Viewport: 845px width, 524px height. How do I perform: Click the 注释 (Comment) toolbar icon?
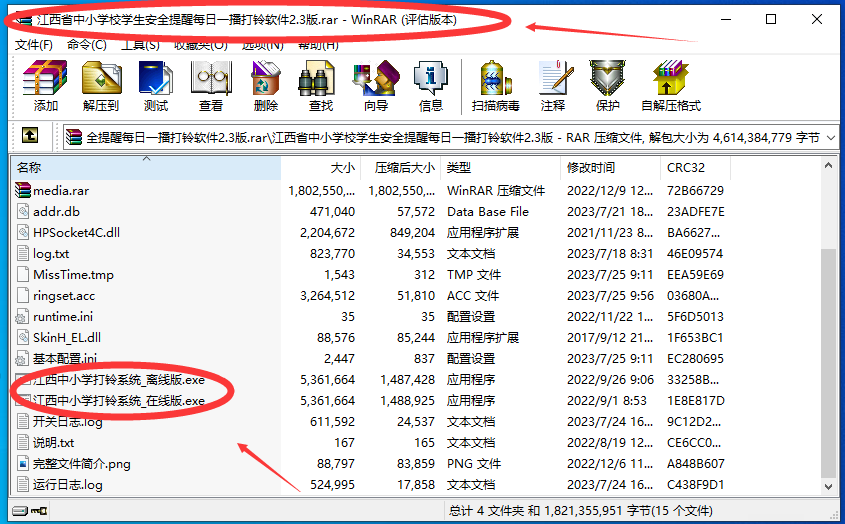click(x=554, y=79)
